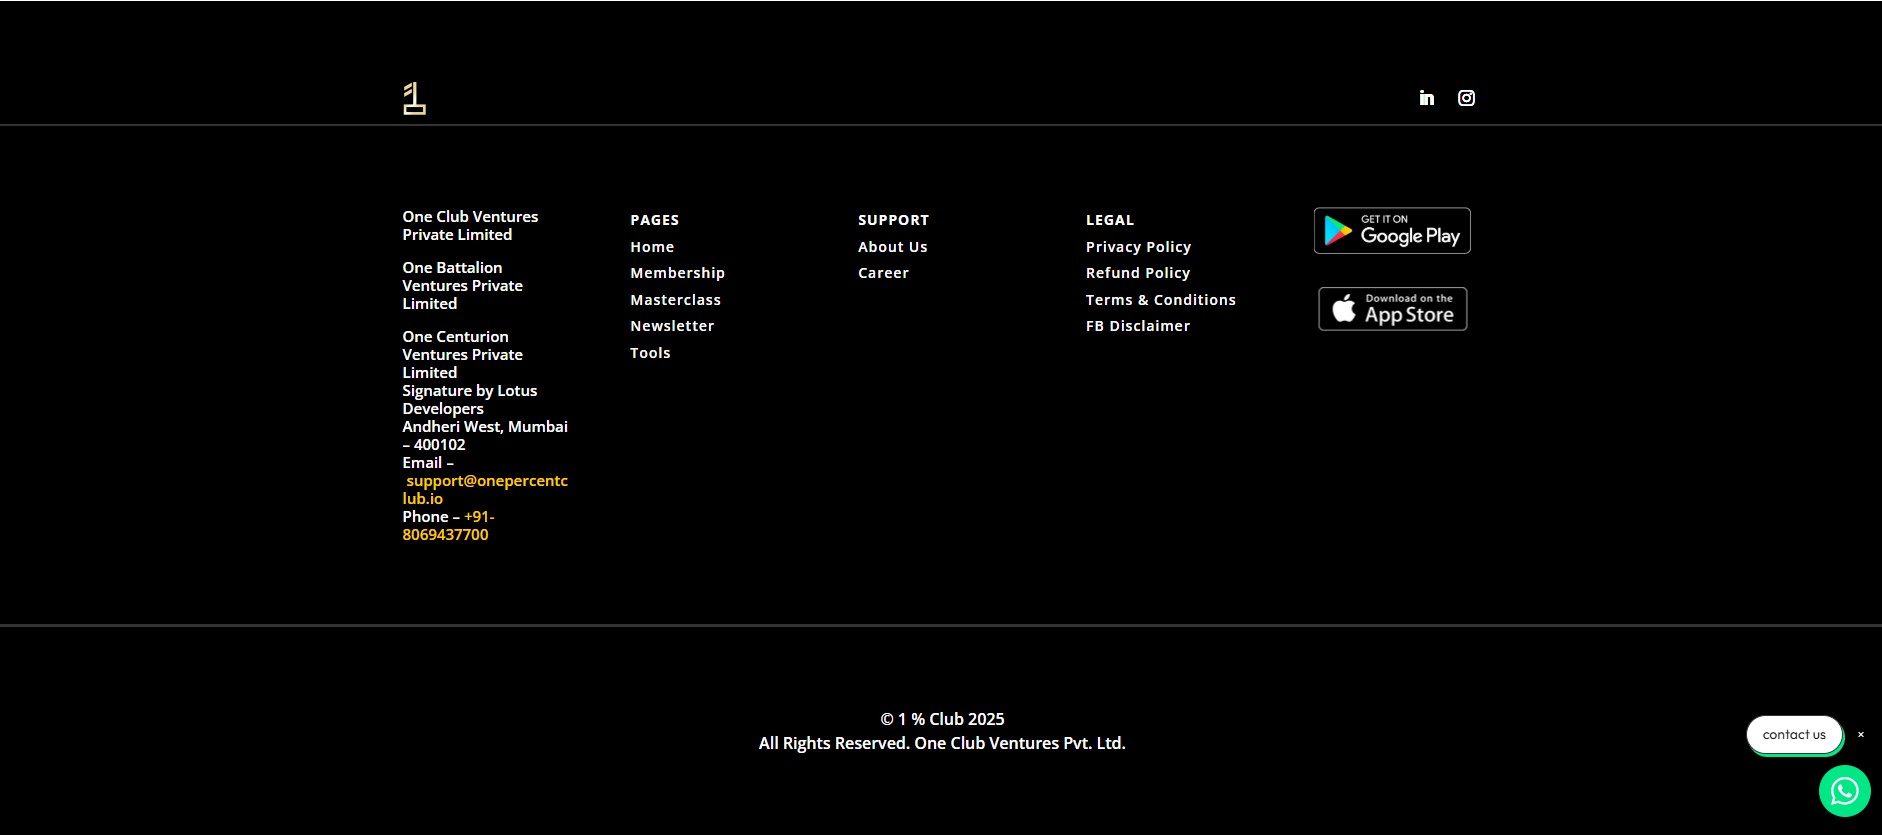
Task: Go to the Home page link
Action: [652, 247]
